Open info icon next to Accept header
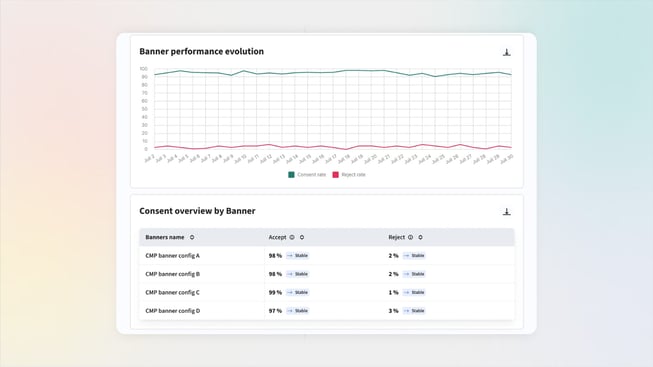The width and height of the screenshot is (653, 367). point(292,237)
